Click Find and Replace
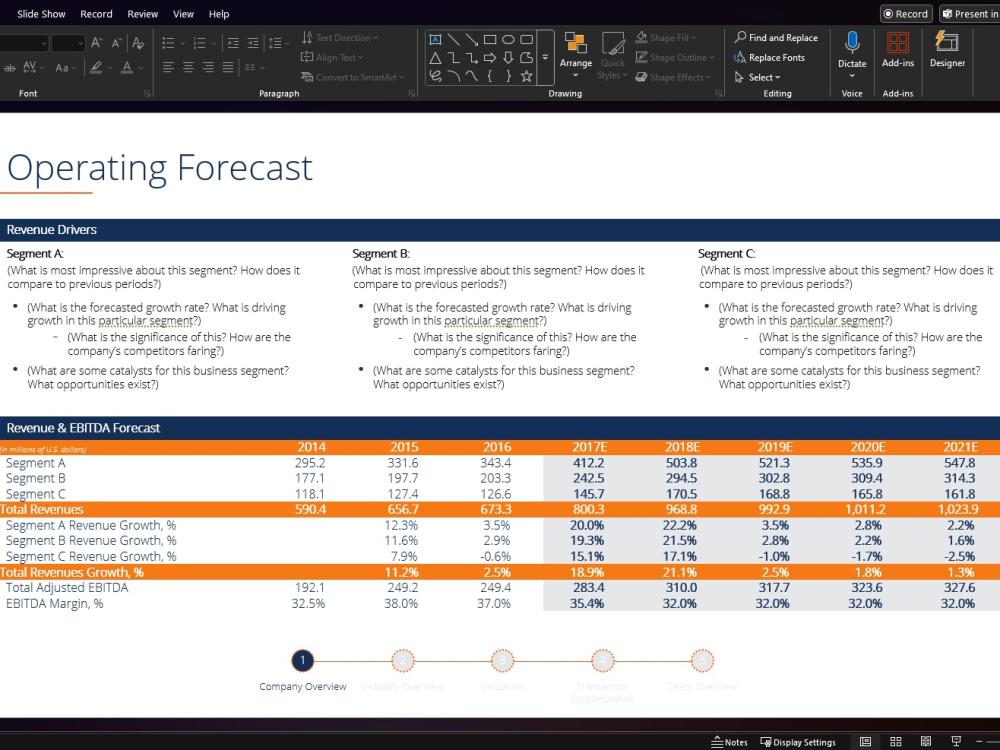1000x750 pixels. [x=776, y=38]
